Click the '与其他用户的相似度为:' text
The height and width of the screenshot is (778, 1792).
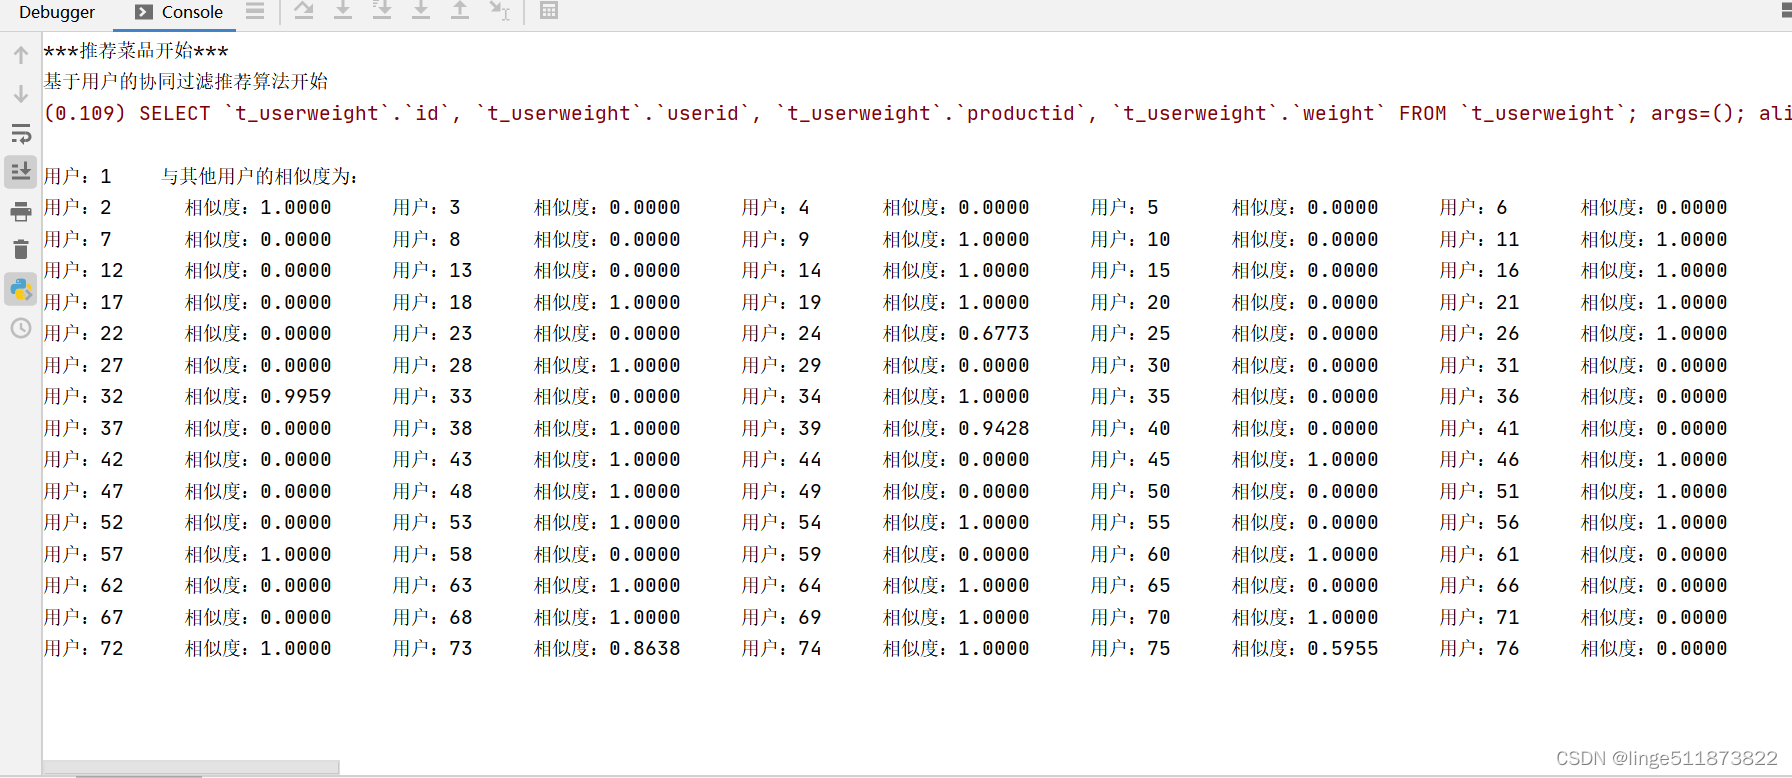260,176
